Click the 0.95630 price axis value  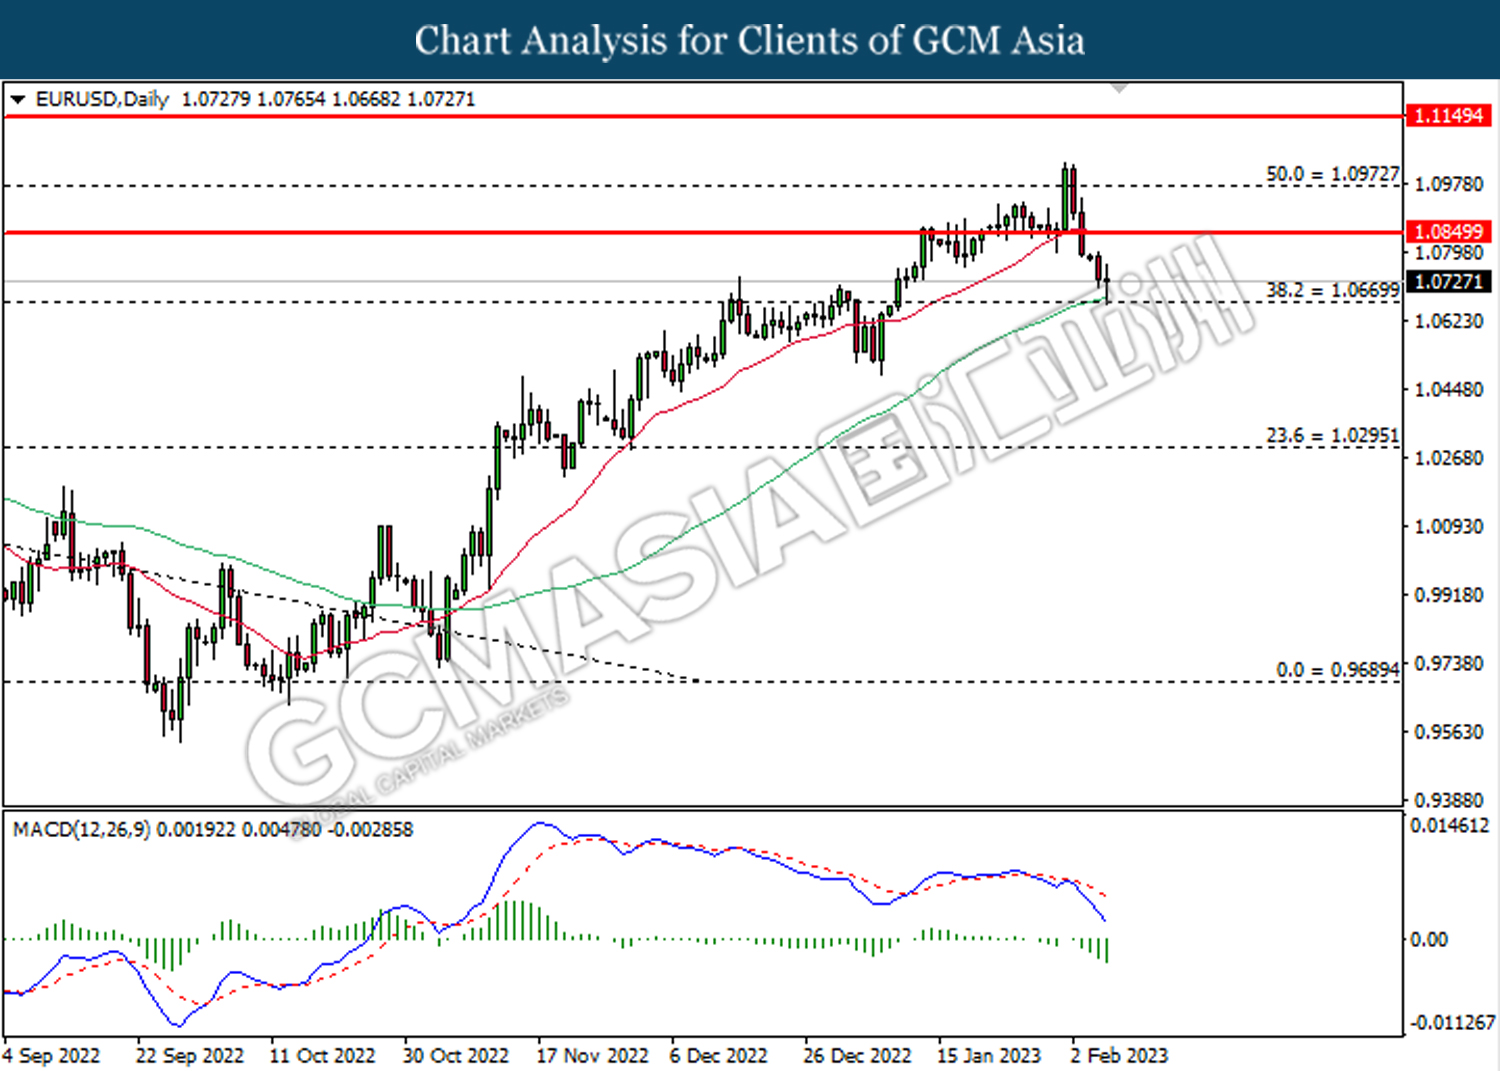(1449, 732)
